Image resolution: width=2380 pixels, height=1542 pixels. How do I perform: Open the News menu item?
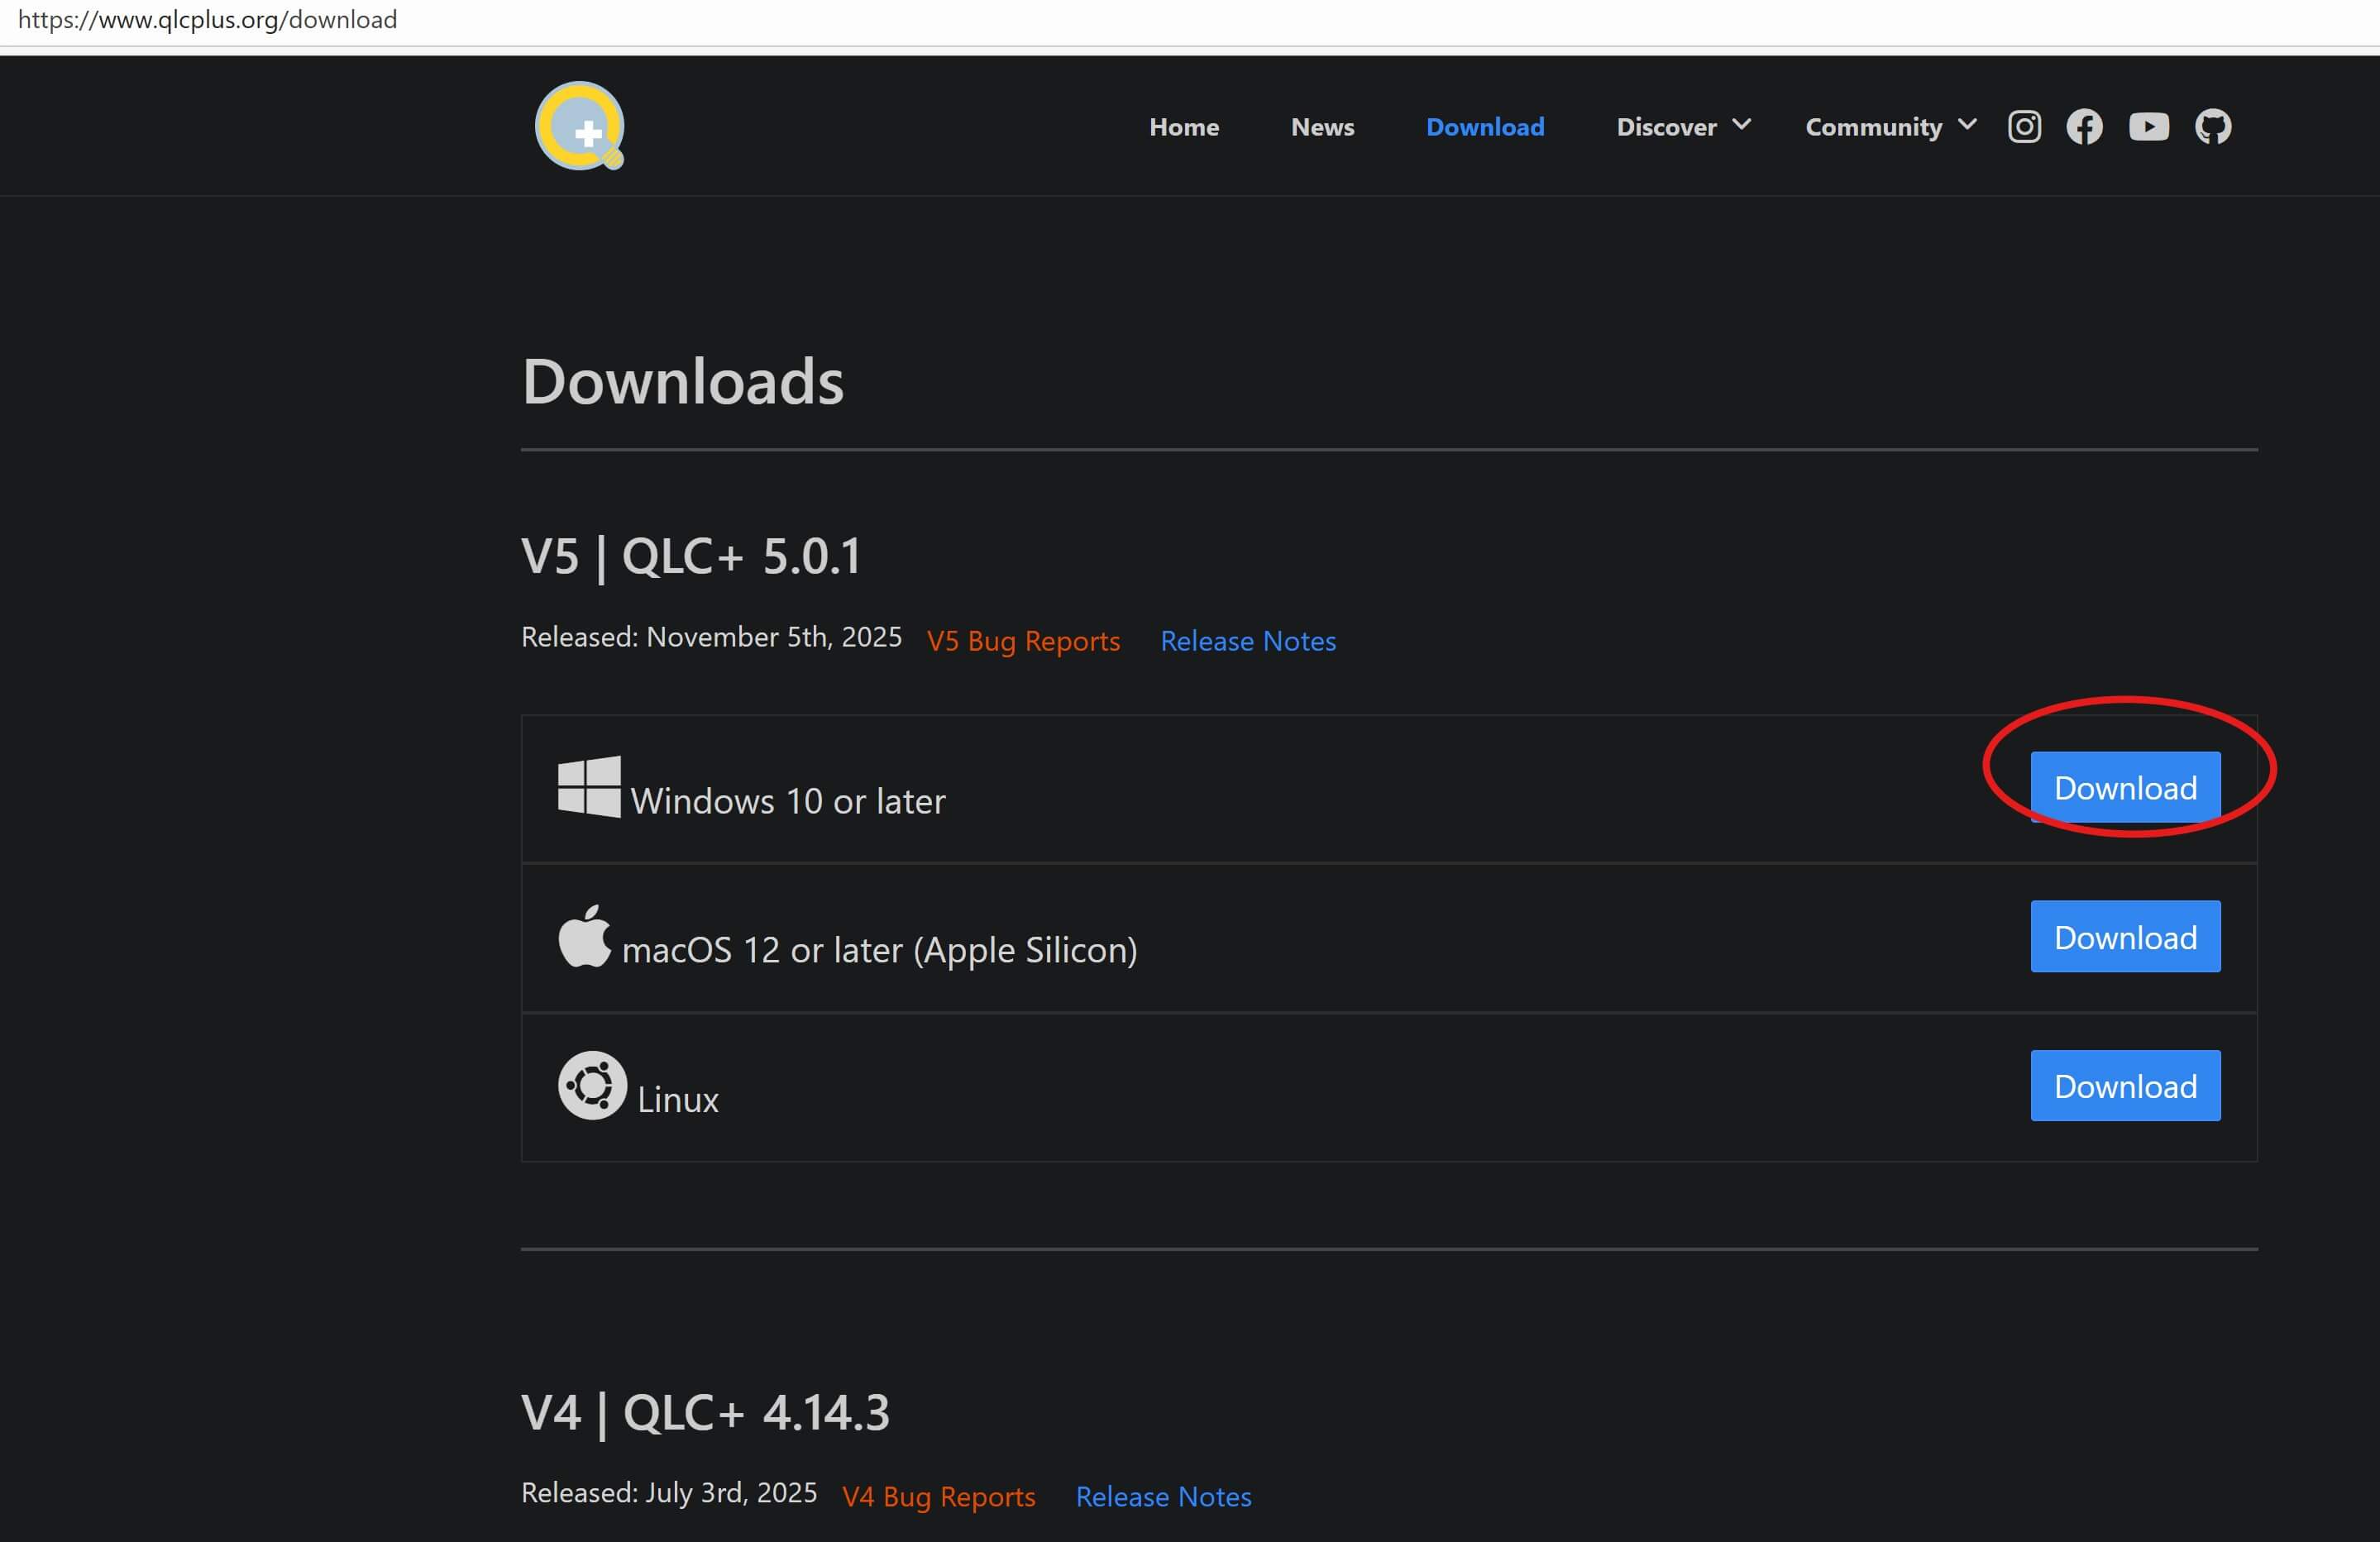pyautogui.click(x=1322, y=127)
